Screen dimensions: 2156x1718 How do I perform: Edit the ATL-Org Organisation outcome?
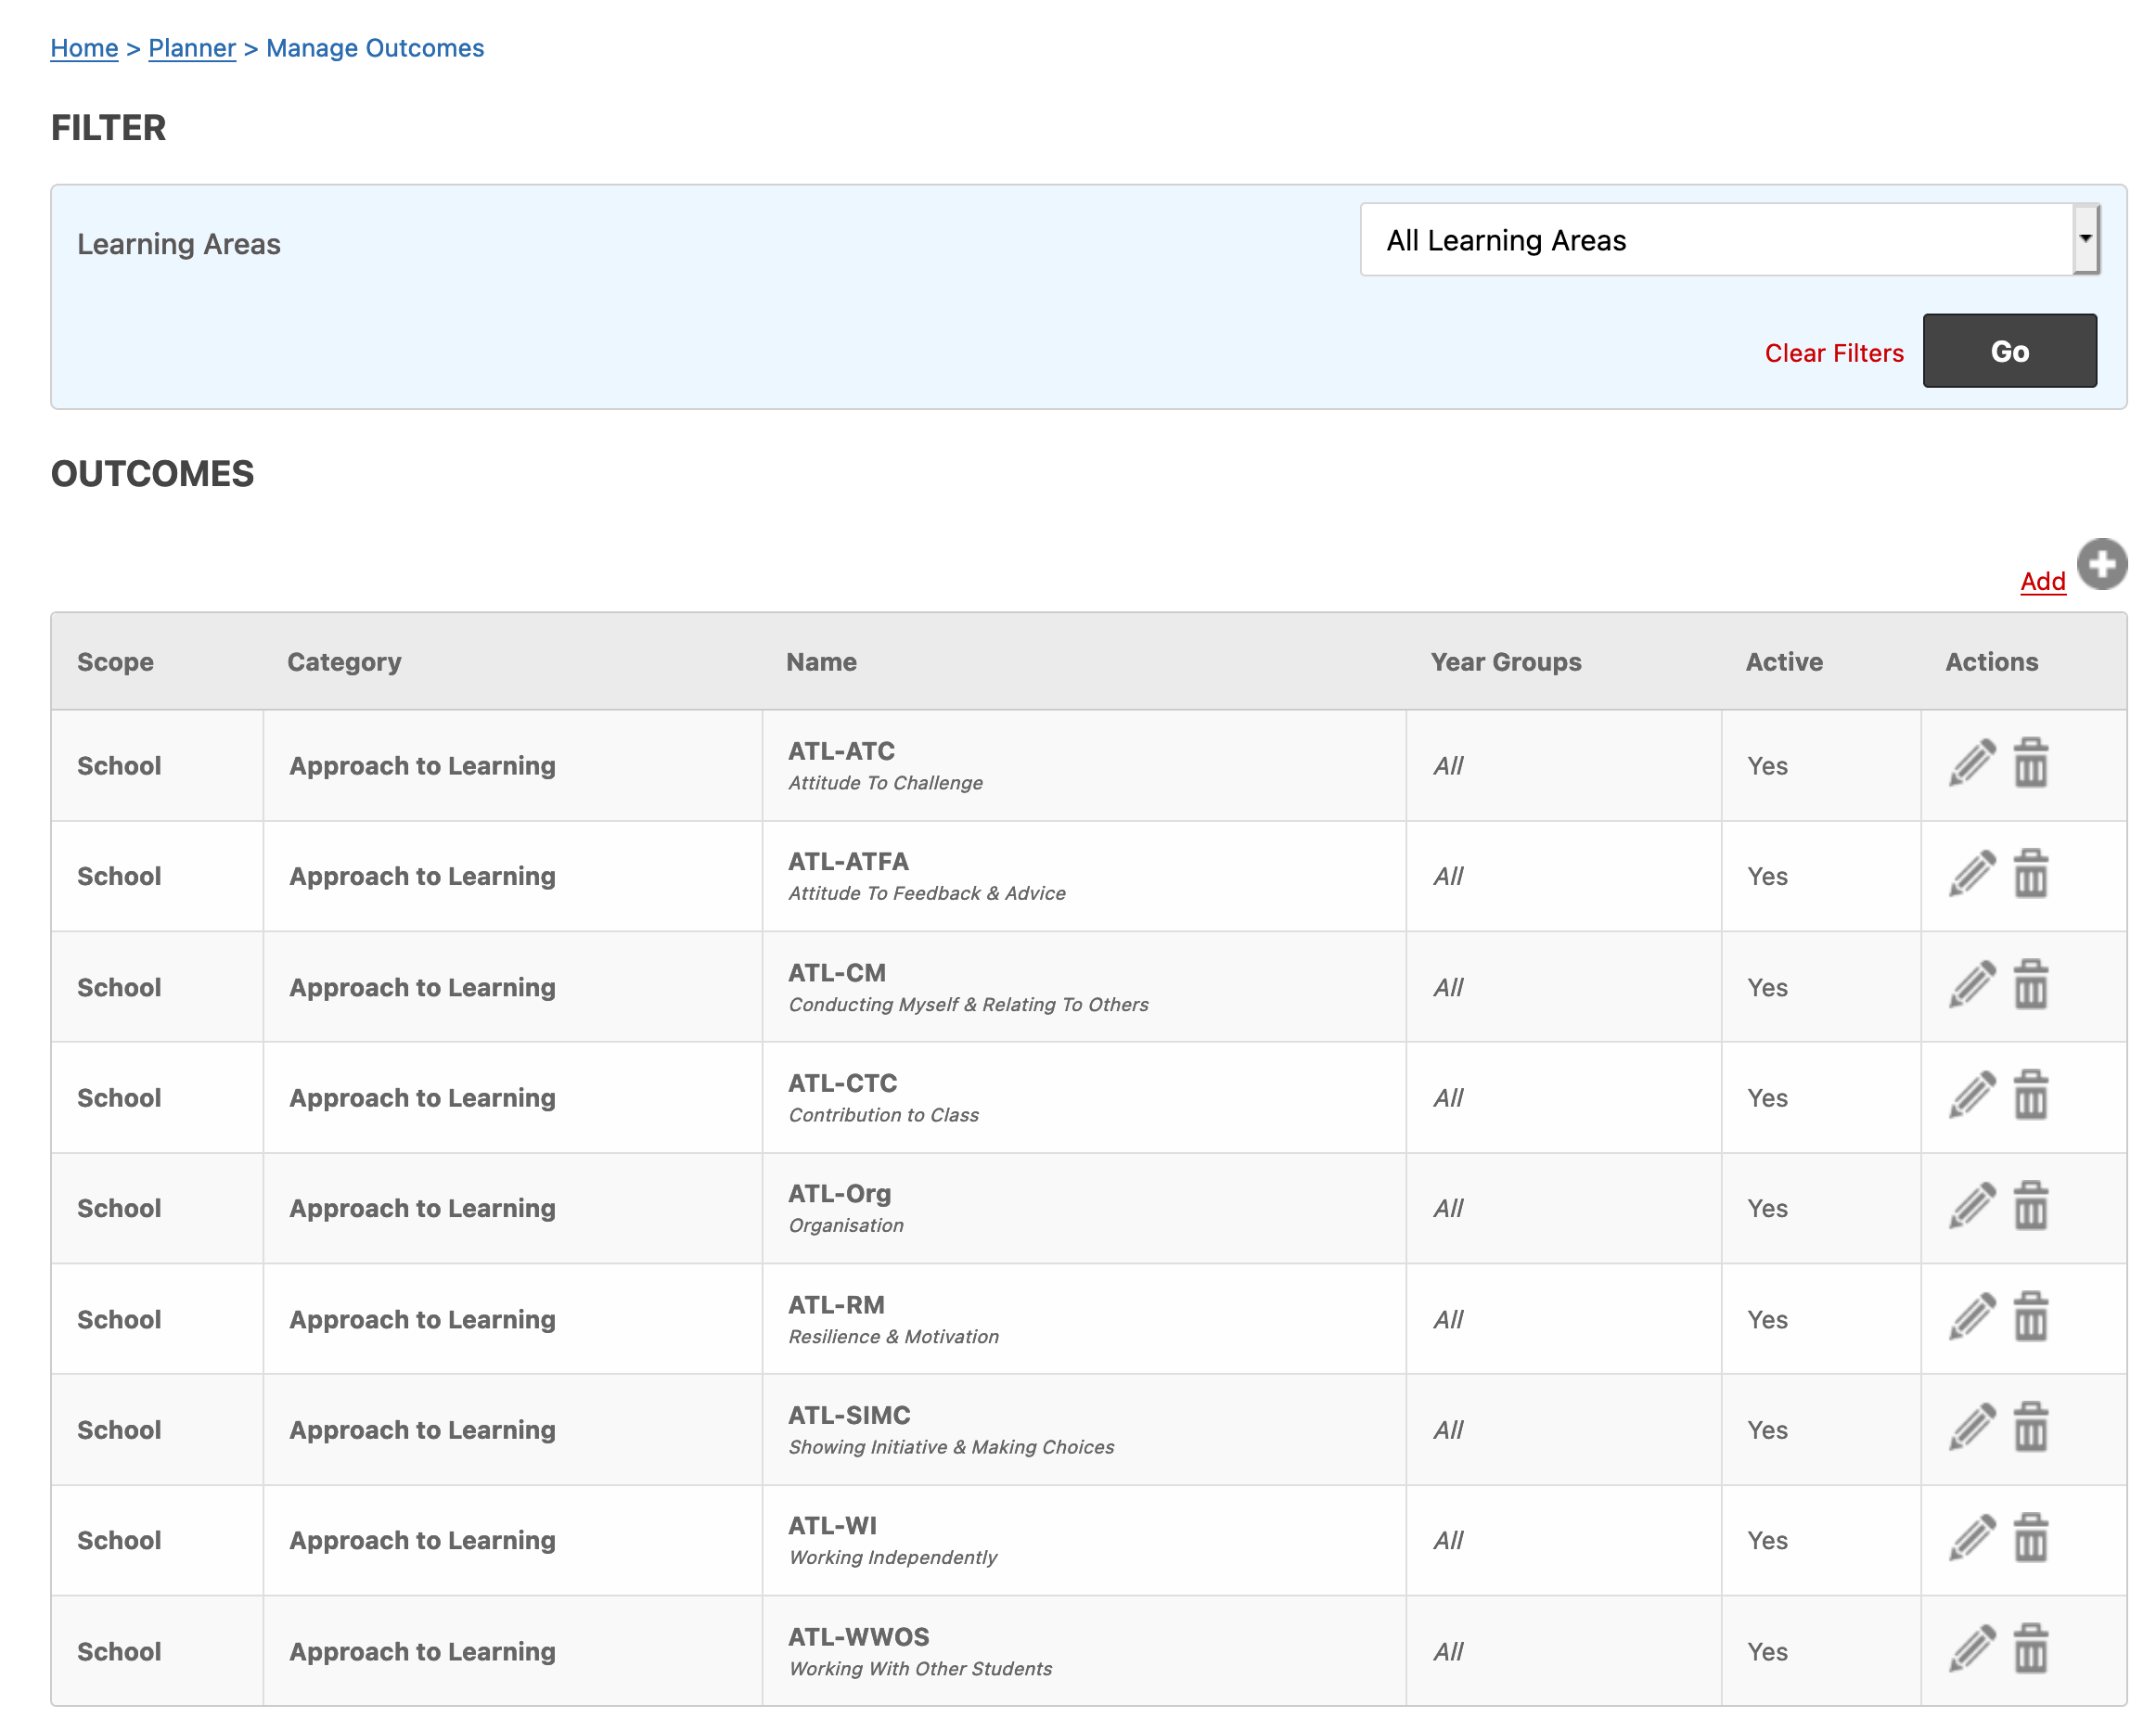tap(1971, 1206)
